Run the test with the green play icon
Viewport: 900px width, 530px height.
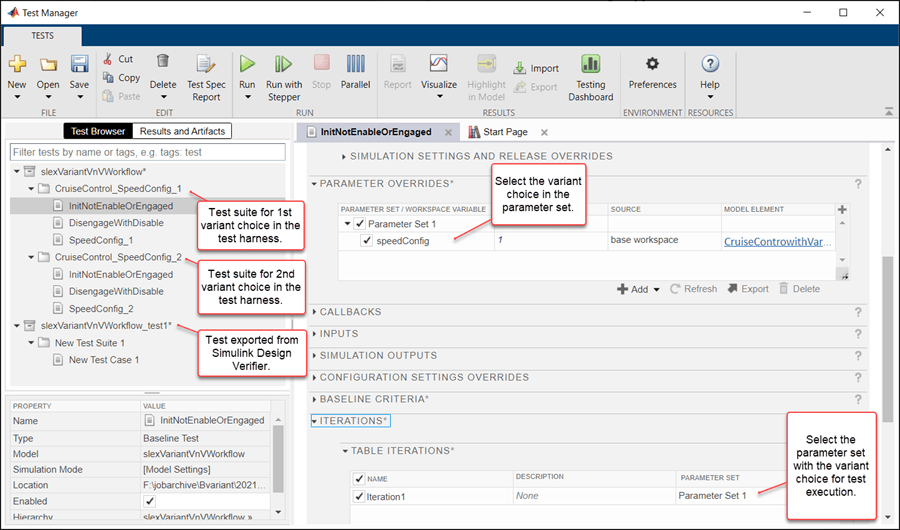pos(247,64)
